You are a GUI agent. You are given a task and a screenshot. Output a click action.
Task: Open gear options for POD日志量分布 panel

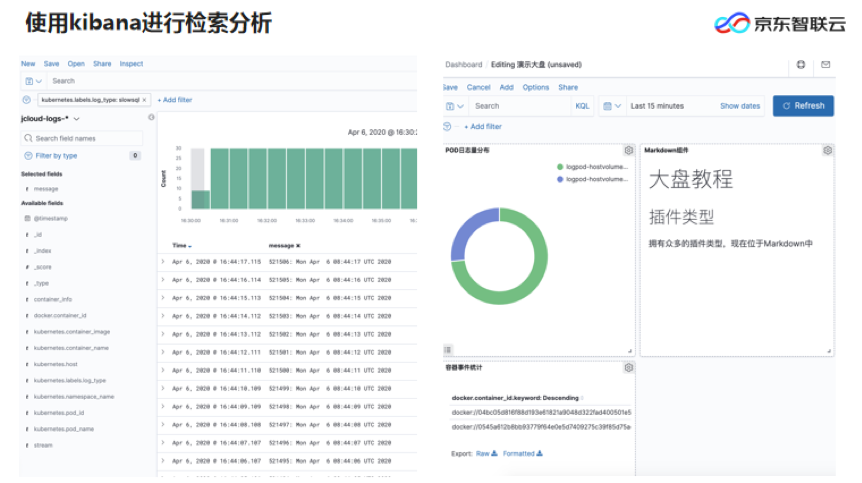click(x=628, y=150)
